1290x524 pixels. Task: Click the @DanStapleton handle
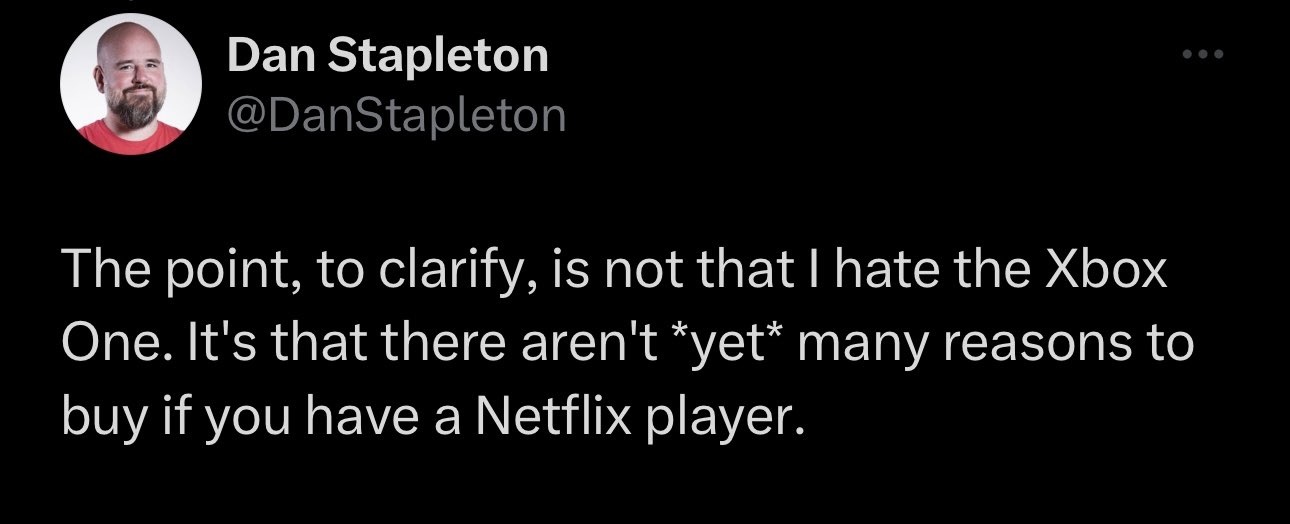(x=396, y=117)
